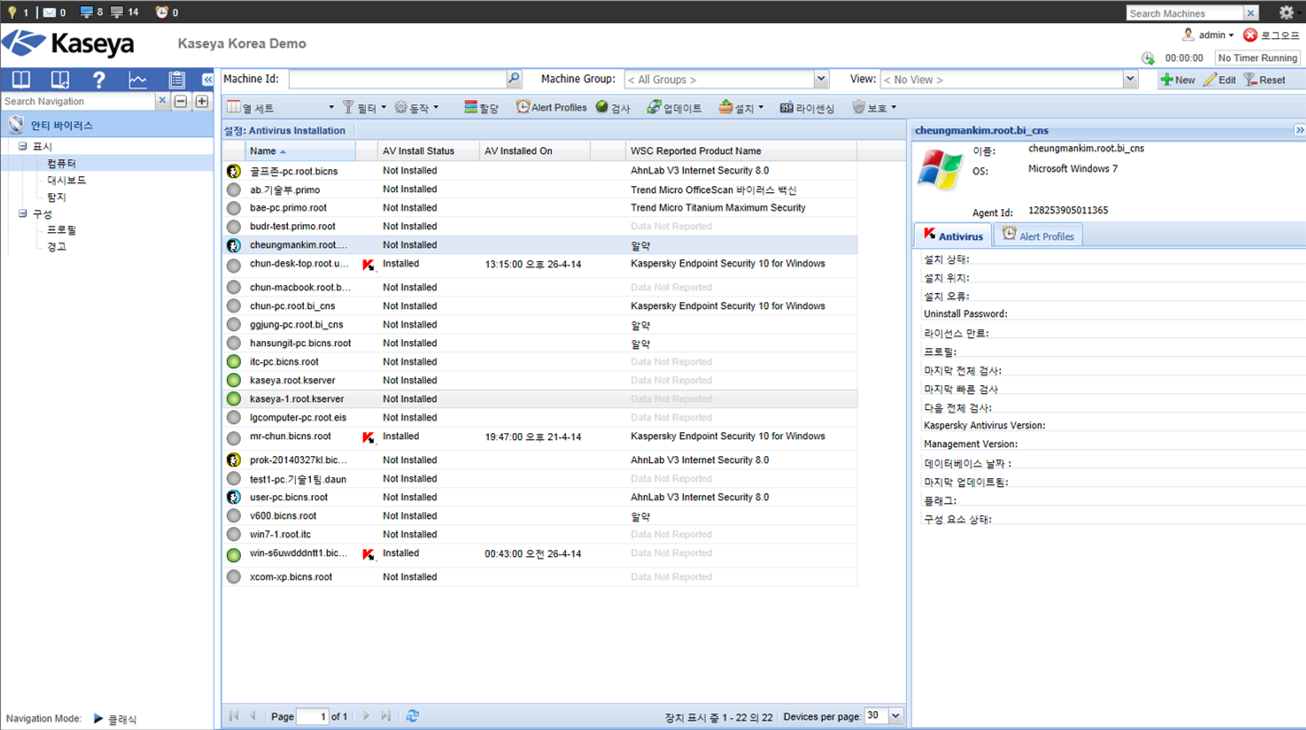The width and height of the screenshot is (1306, 730).
Task: Click the Kaspersky icon on win-s6uwdddntt1 row
Action: point(368,554)
